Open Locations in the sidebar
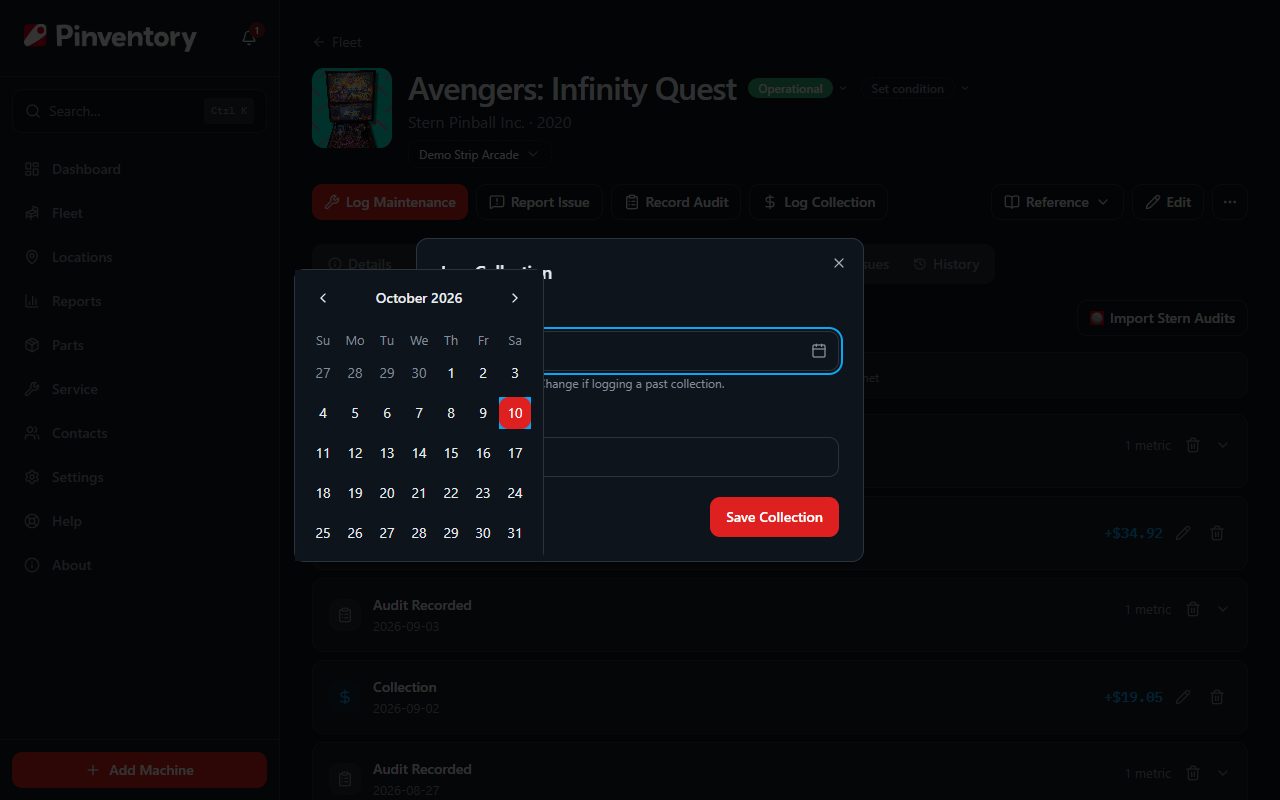This screenshot has height=800, width=1280. tap(139, 257)
